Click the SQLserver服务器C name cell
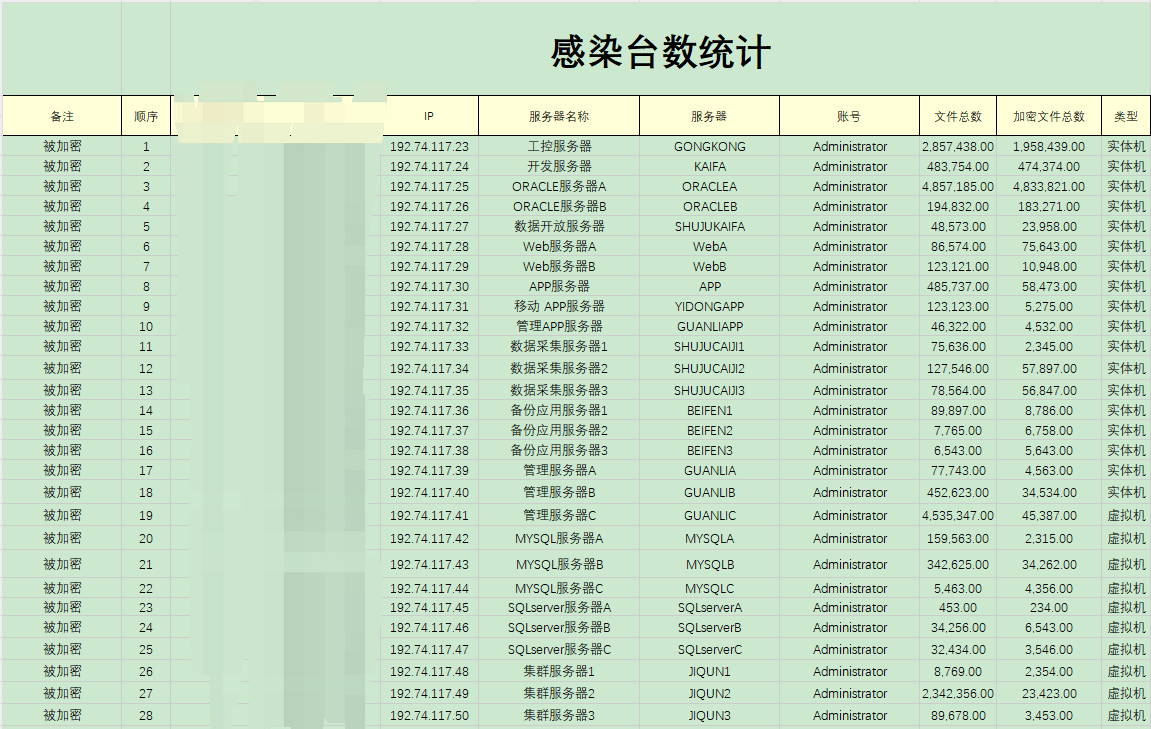Image resolution: width=1151 pixels, height=729 pixels. pos(559,649)
